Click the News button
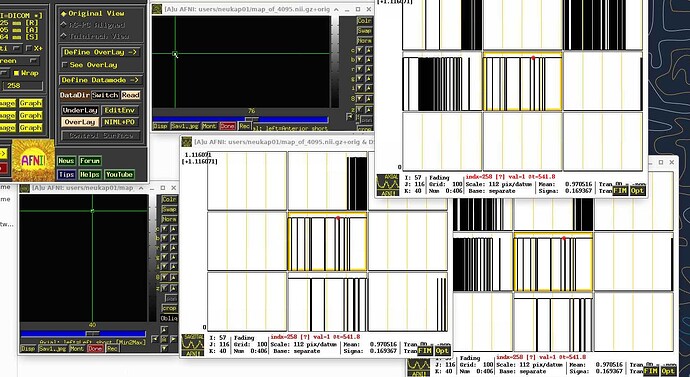The height and width of the screenshot is (377, 690). 66,161
